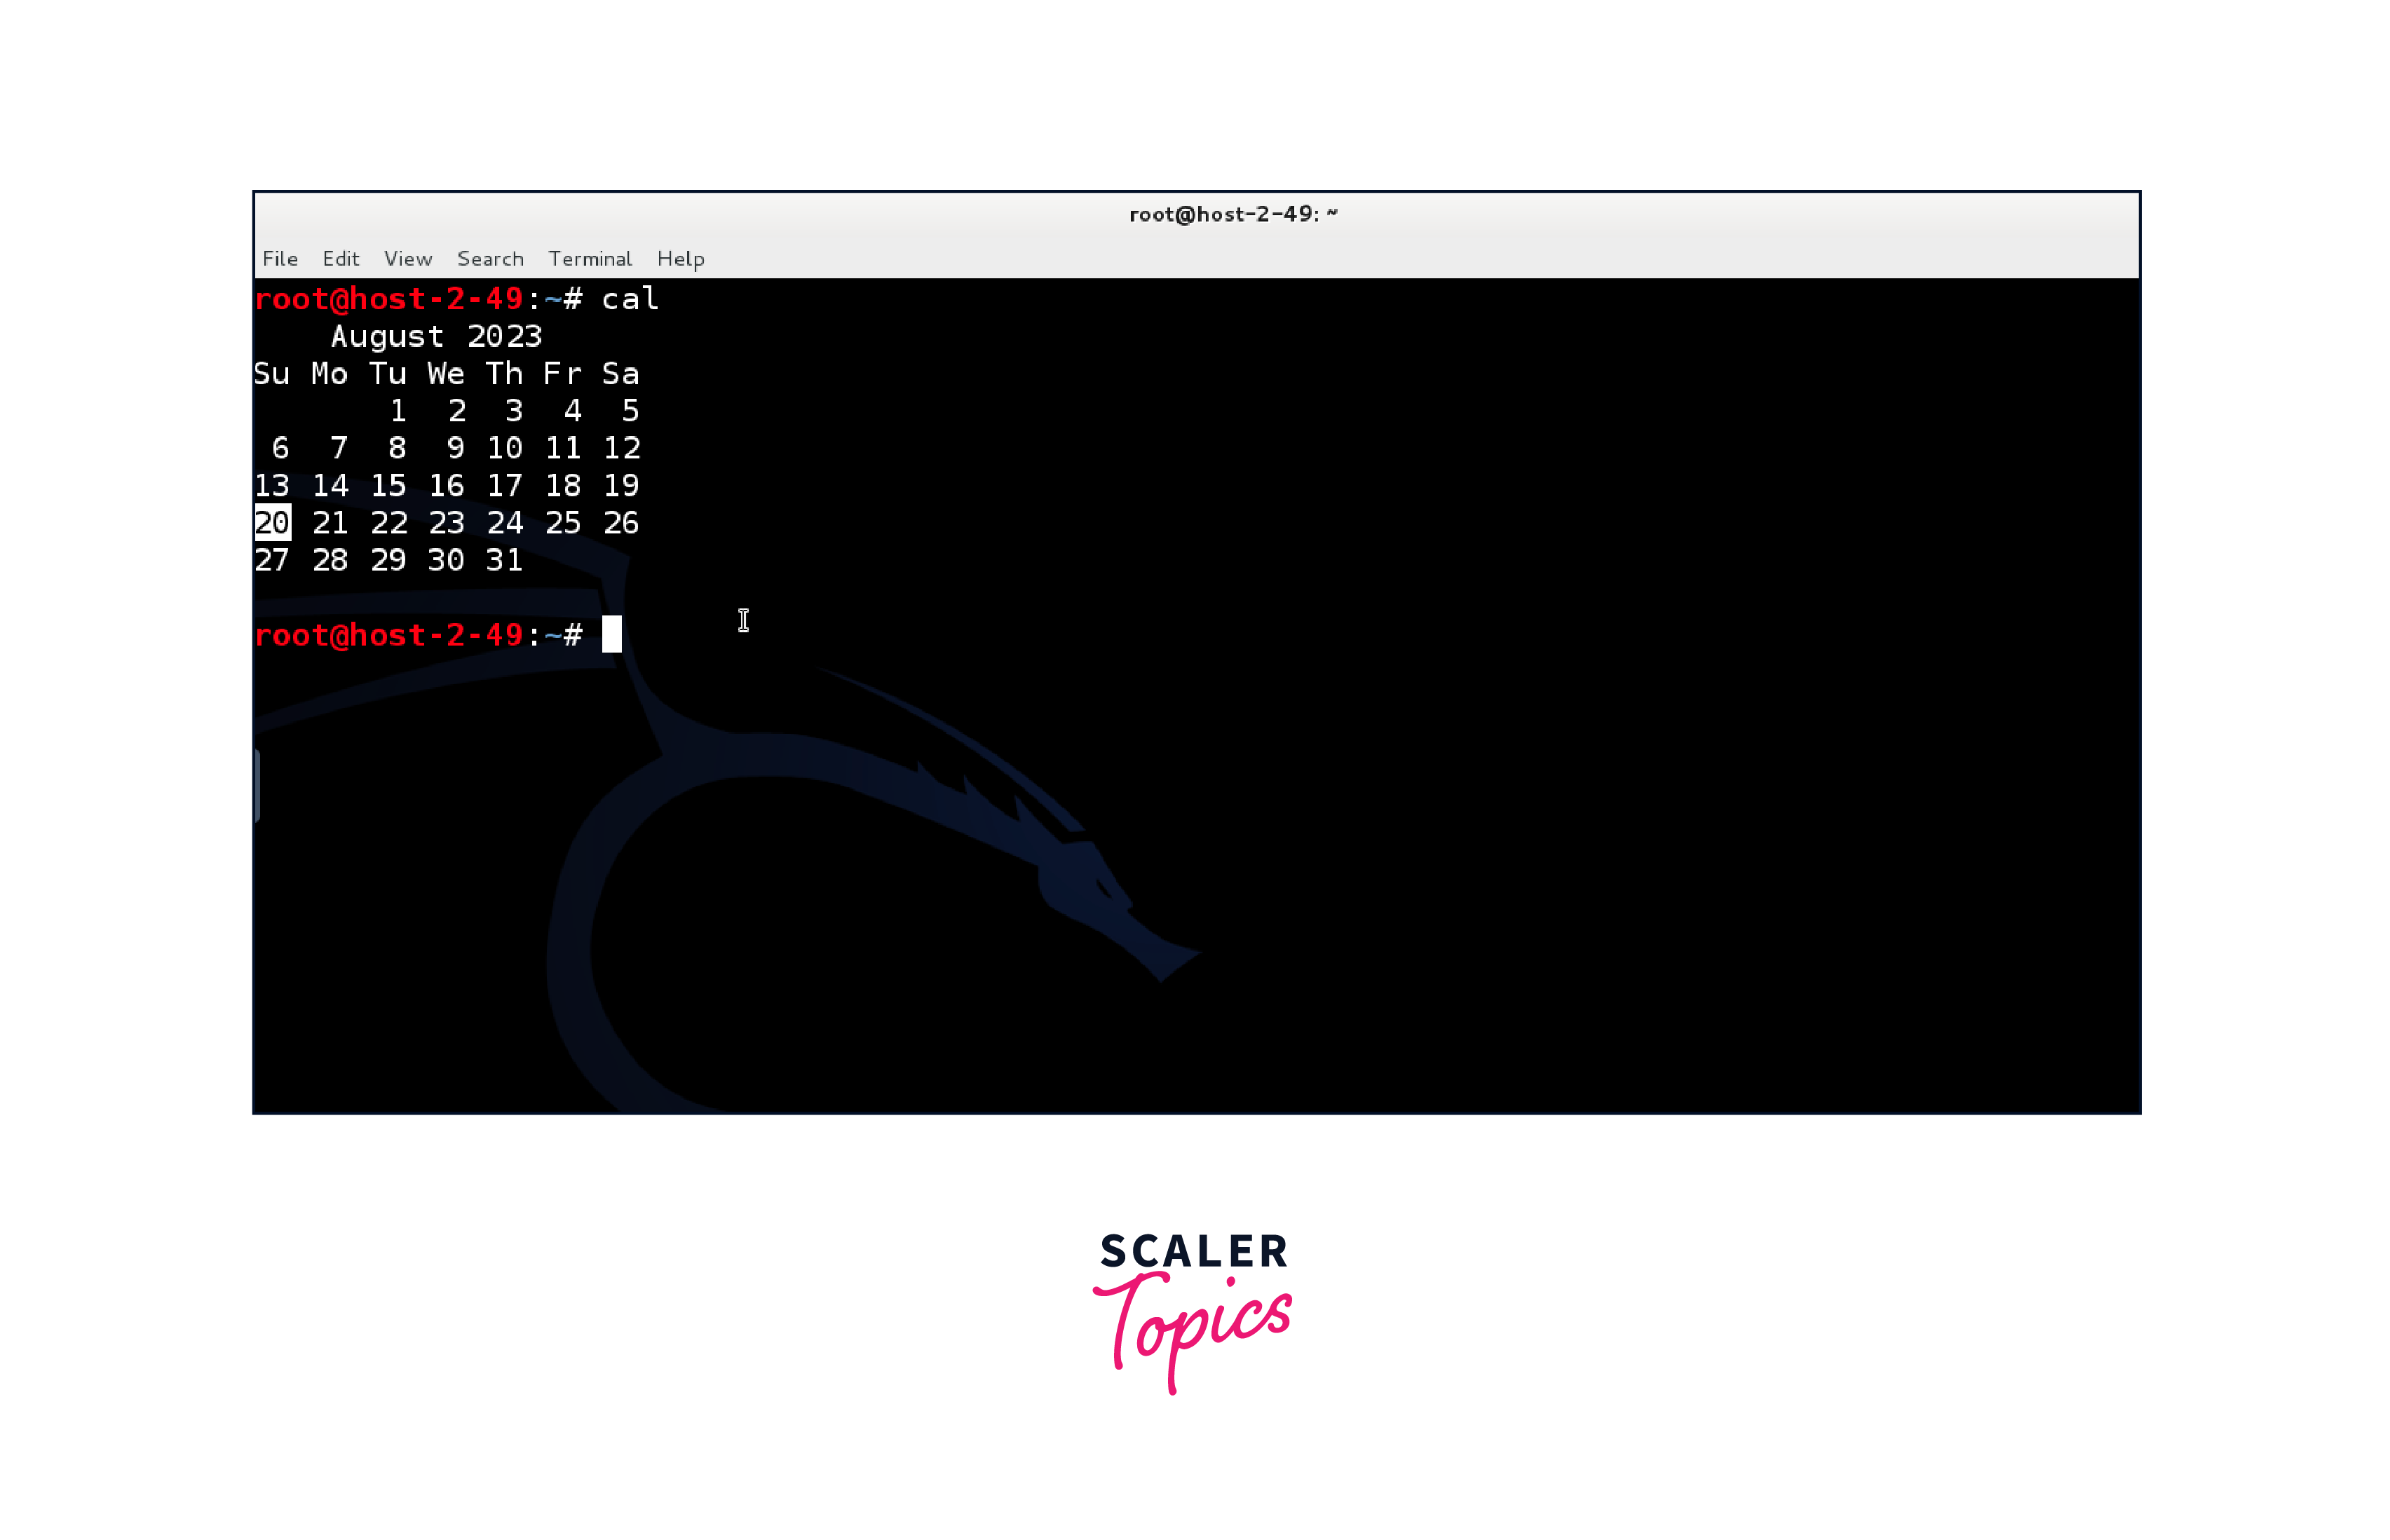Click date 31 in the calendar output
2390x1540 pixels.
[x=504, y=560]
